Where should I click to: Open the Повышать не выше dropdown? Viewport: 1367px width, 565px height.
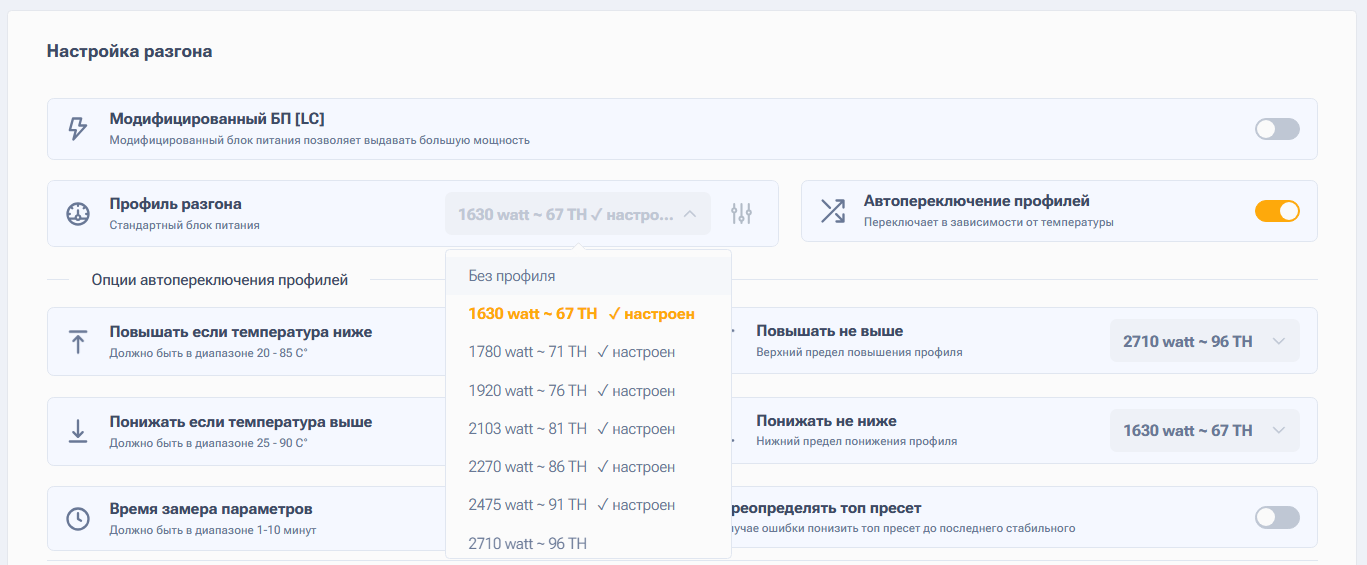pyautogui.click(x=1204, y=341)
